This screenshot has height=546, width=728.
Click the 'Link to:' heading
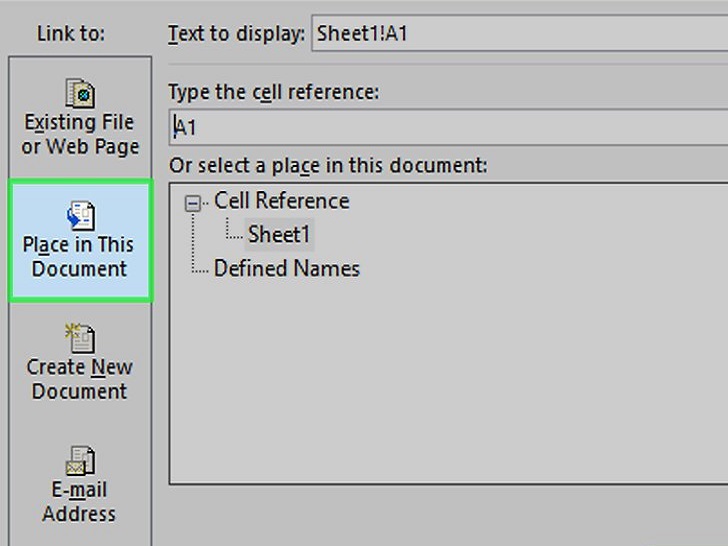(x=71, y=33)
